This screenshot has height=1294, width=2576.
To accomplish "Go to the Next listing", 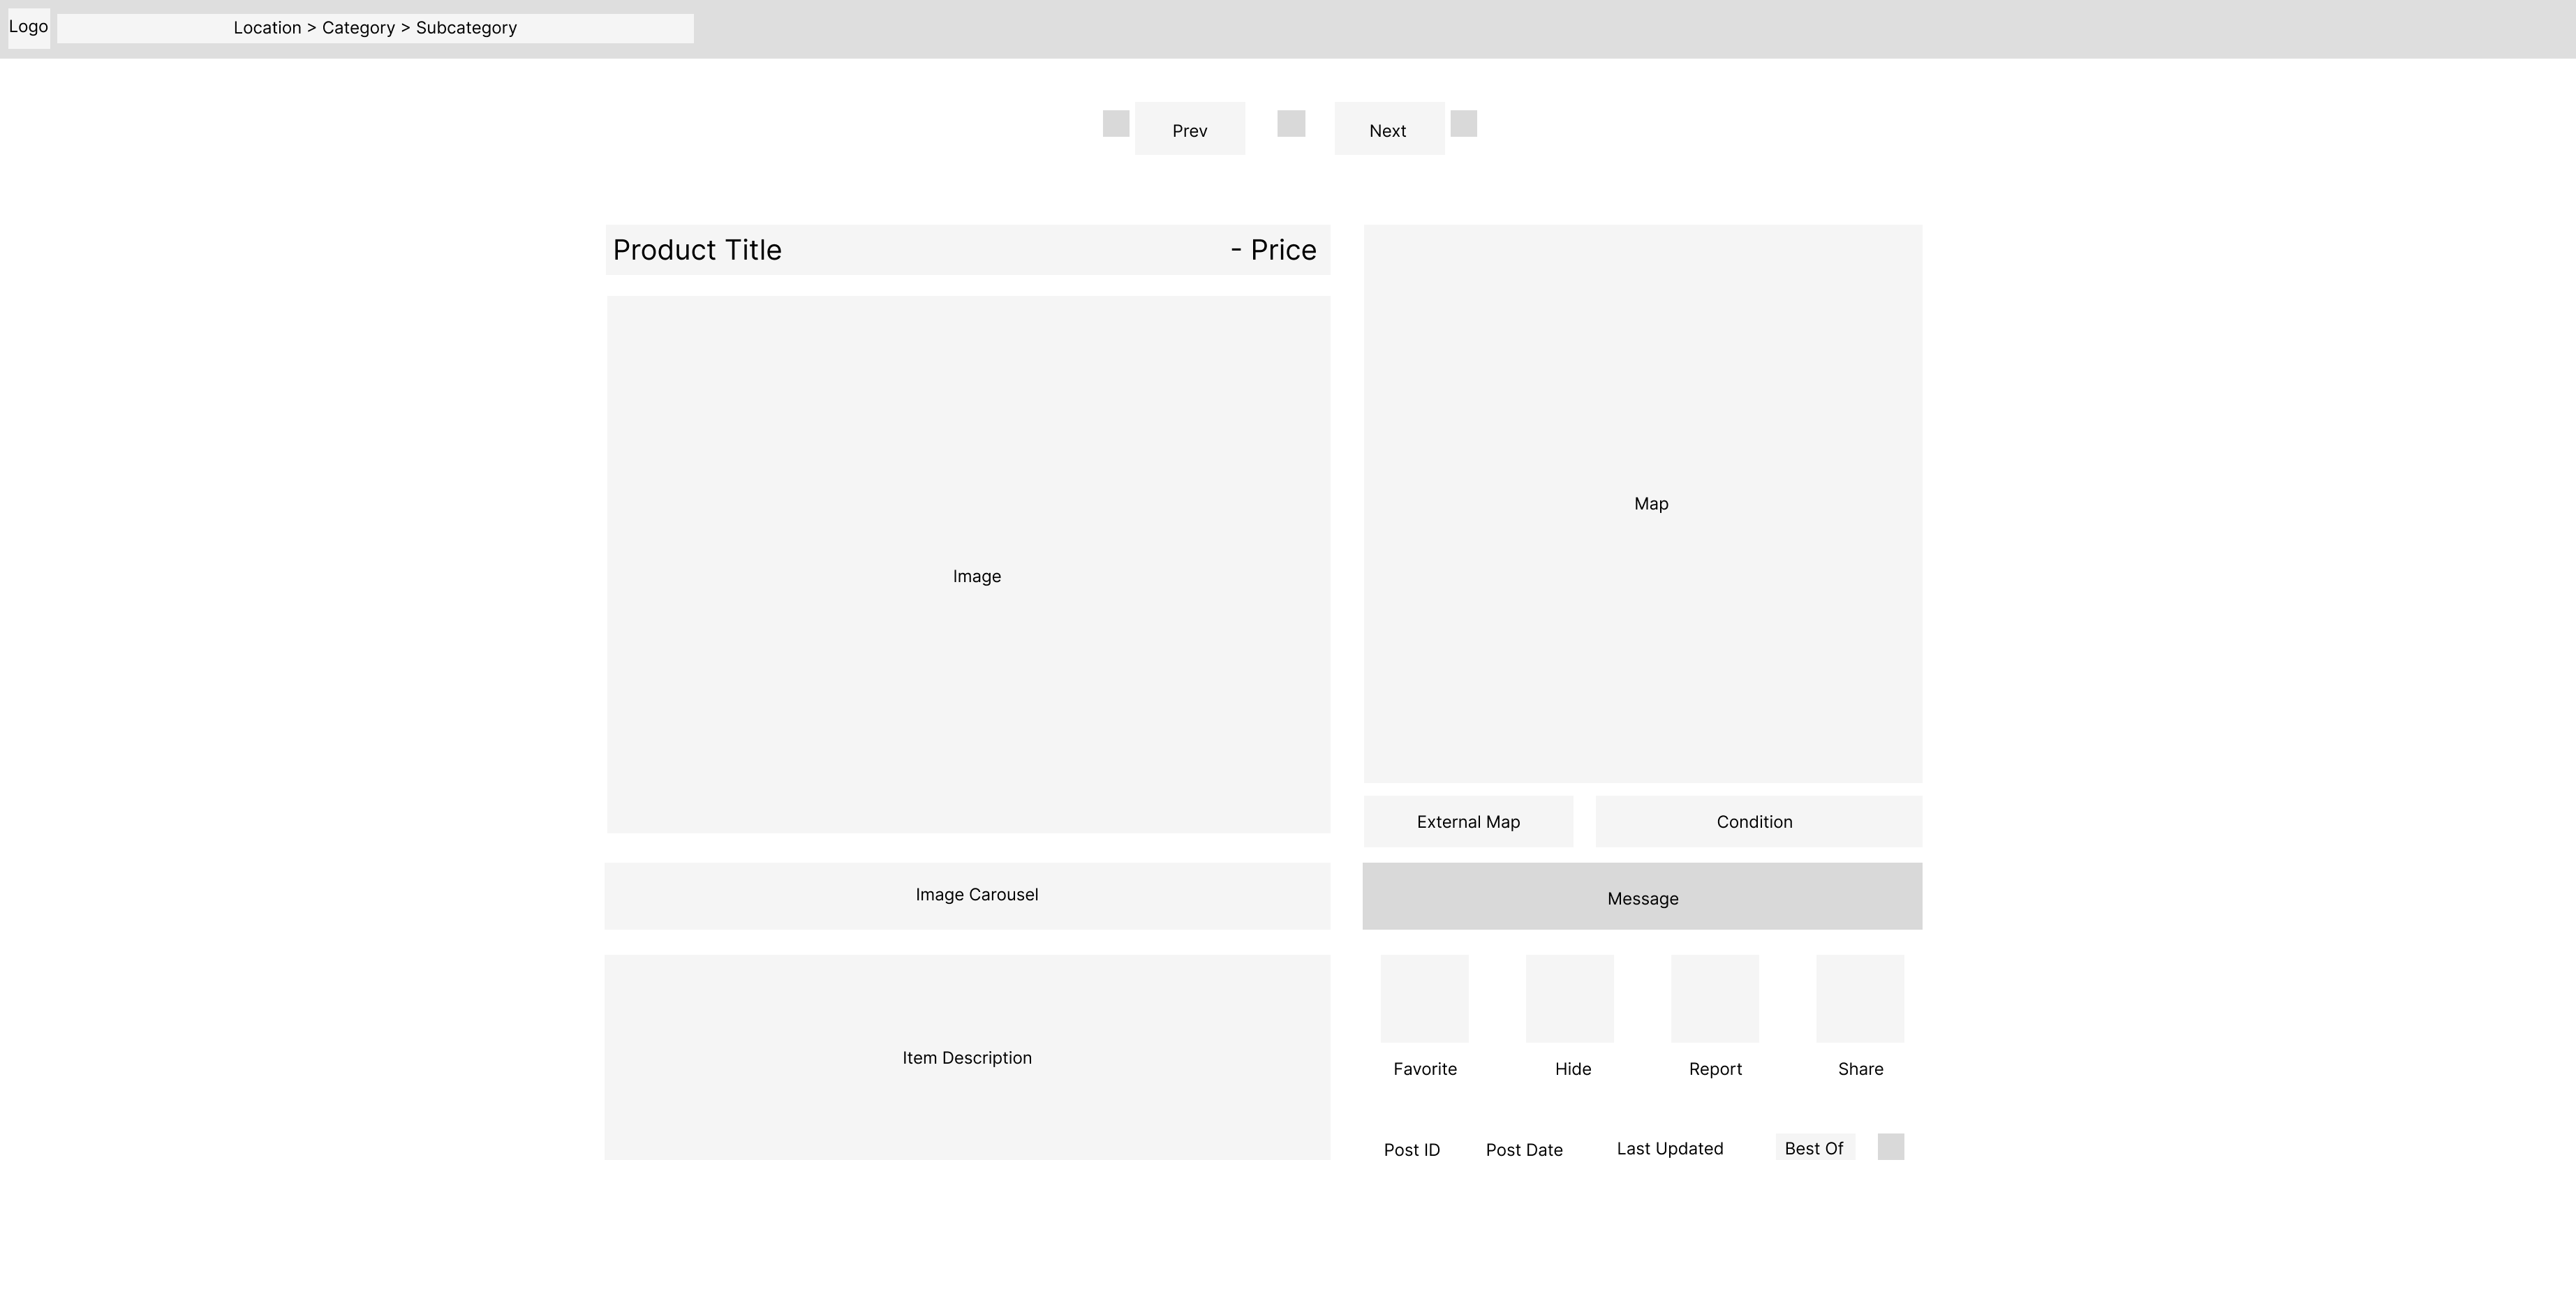I will coord(1388,129).
